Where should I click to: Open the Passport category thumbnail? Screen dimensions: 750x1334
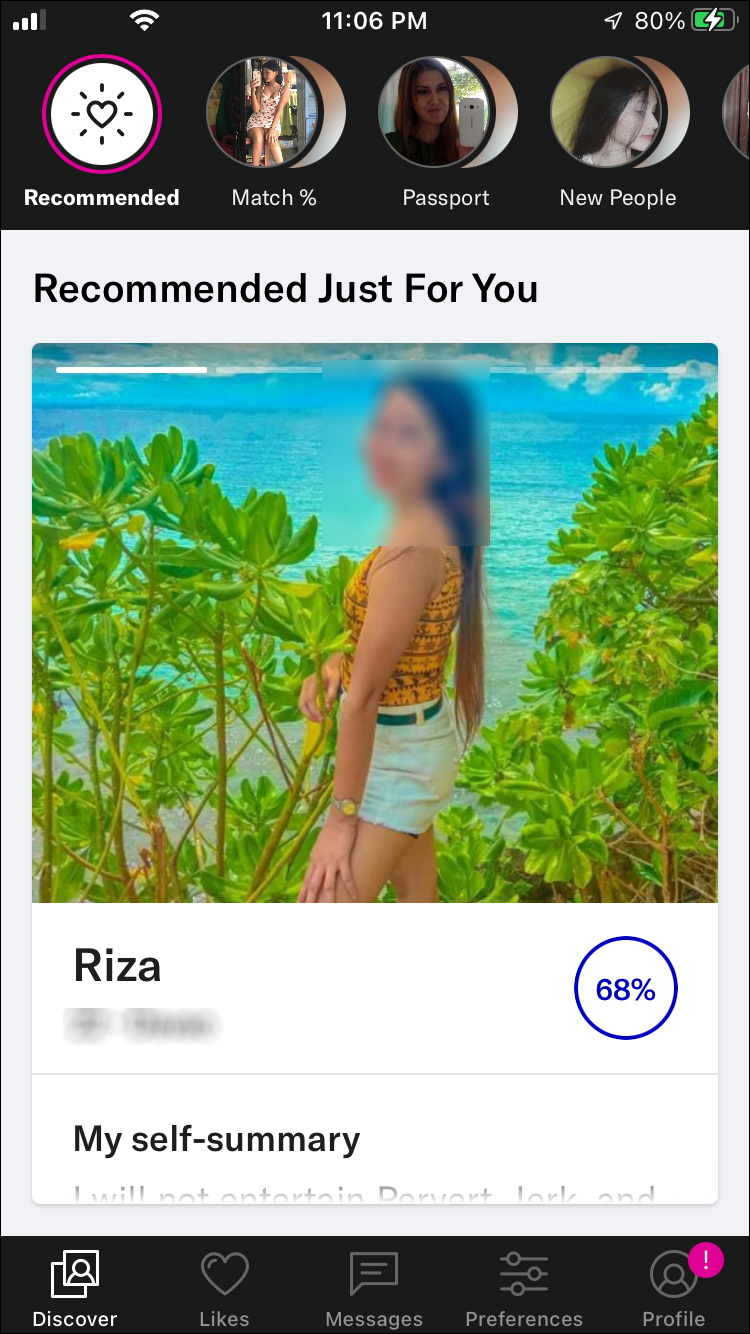[434, 111]
